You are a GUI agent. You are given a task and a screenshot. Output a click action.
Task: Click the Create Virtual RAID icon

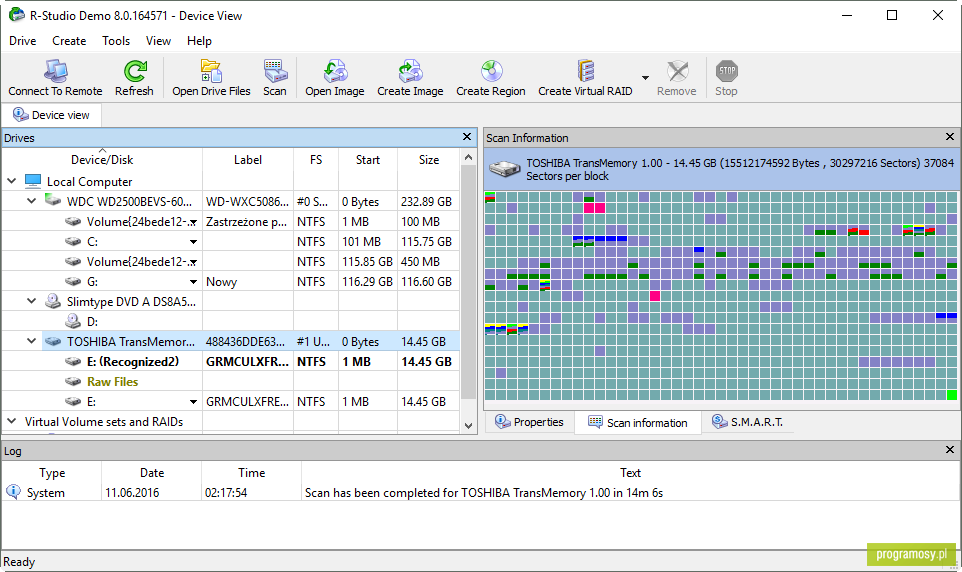click(585, 71)
